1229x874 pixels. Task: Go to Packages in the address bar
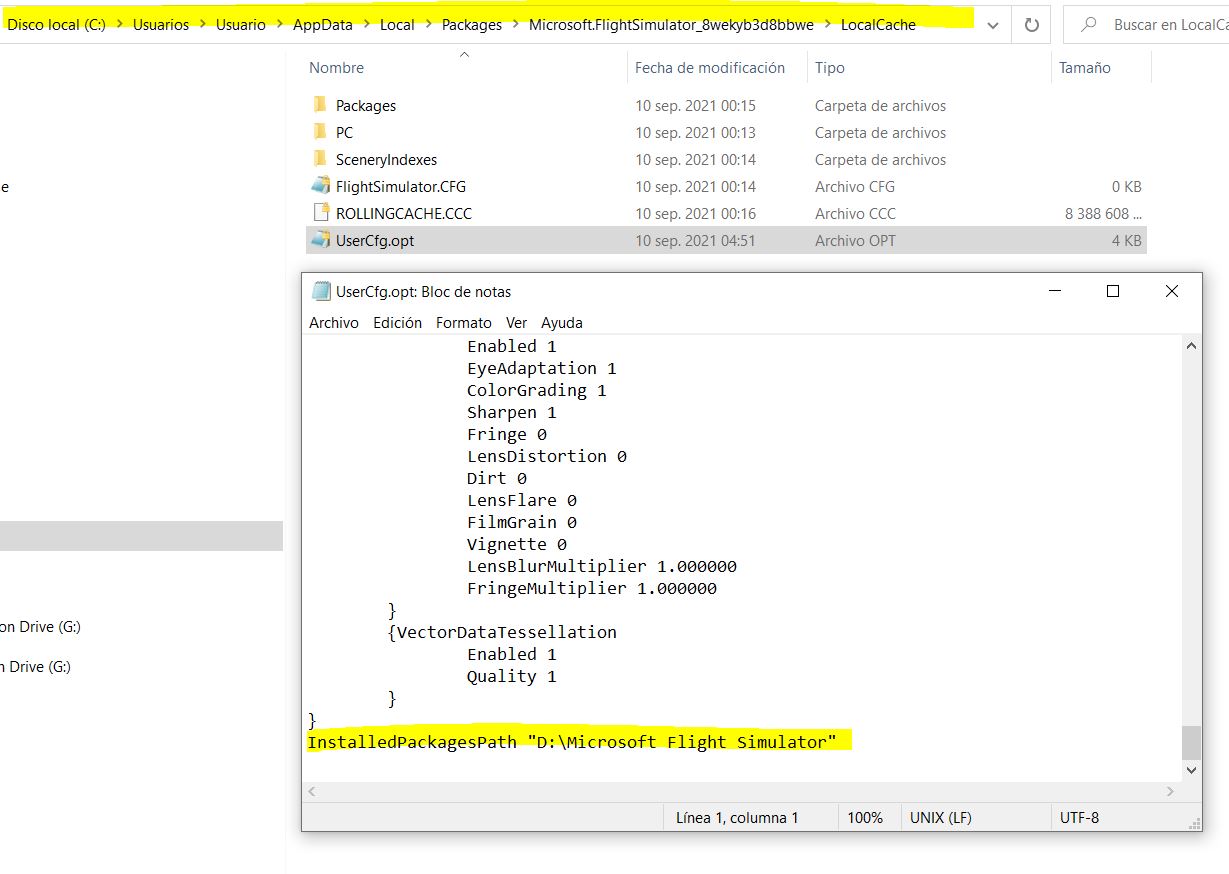coord(472,25)
